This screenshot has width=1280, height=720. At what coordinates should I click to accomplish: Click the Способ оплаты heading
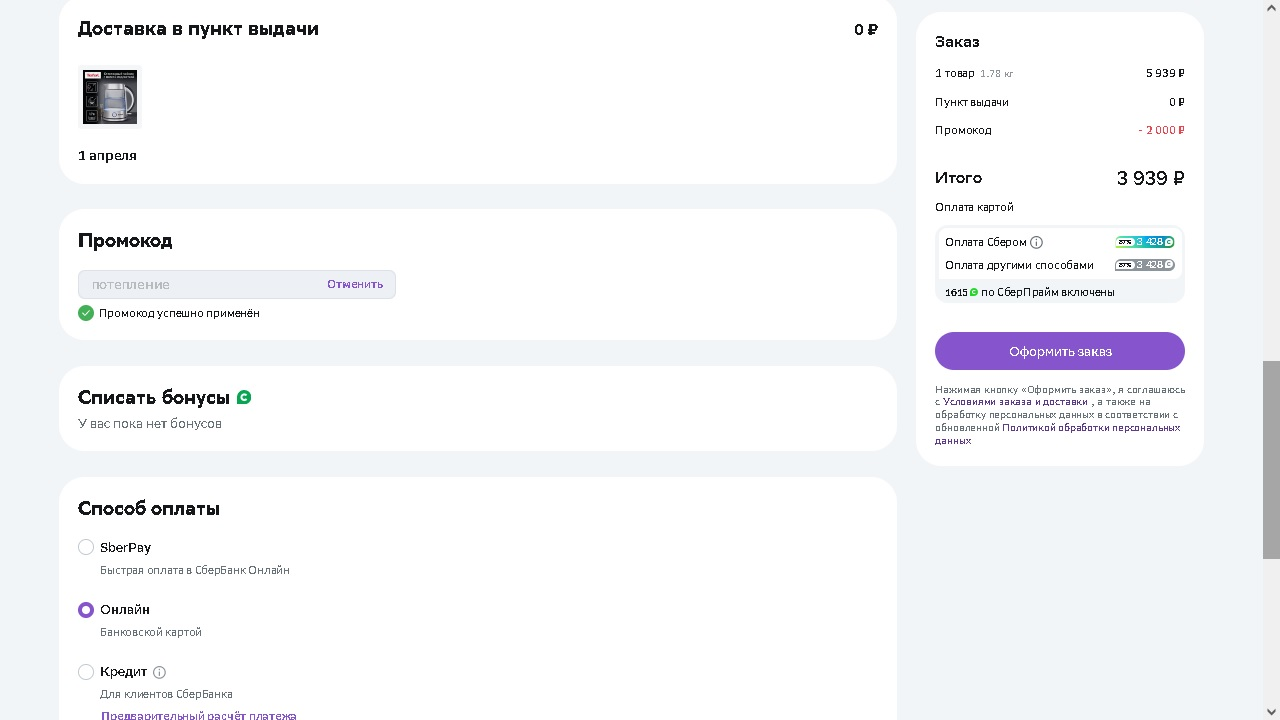[x=149, y=509]
